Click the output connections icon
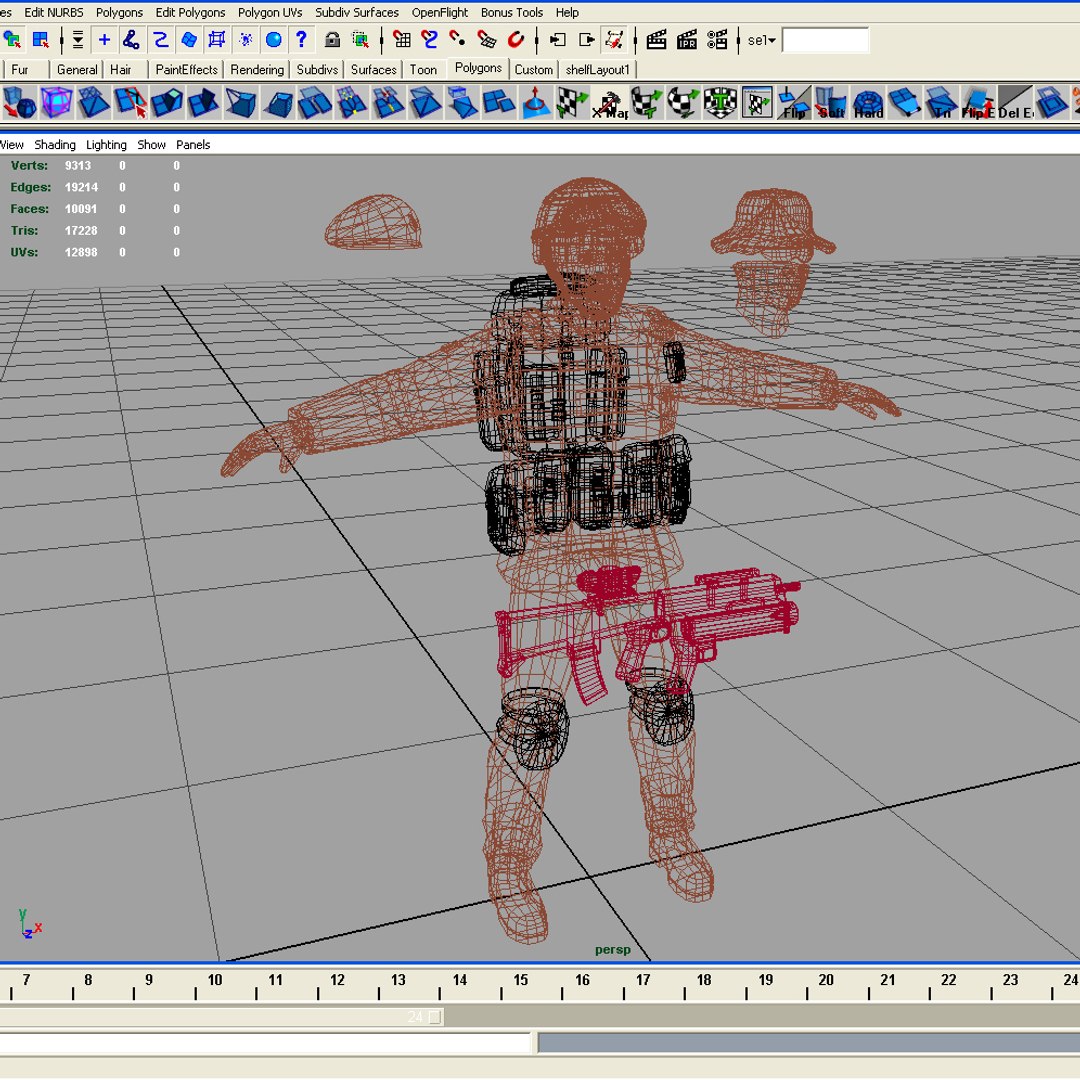Image resolution: width=1080 pixels, height=1080 pixels. click(586, 40)
